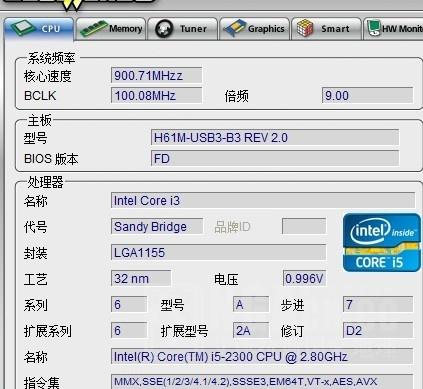Click the instruction set field starting with MMX

coord(262,381)
